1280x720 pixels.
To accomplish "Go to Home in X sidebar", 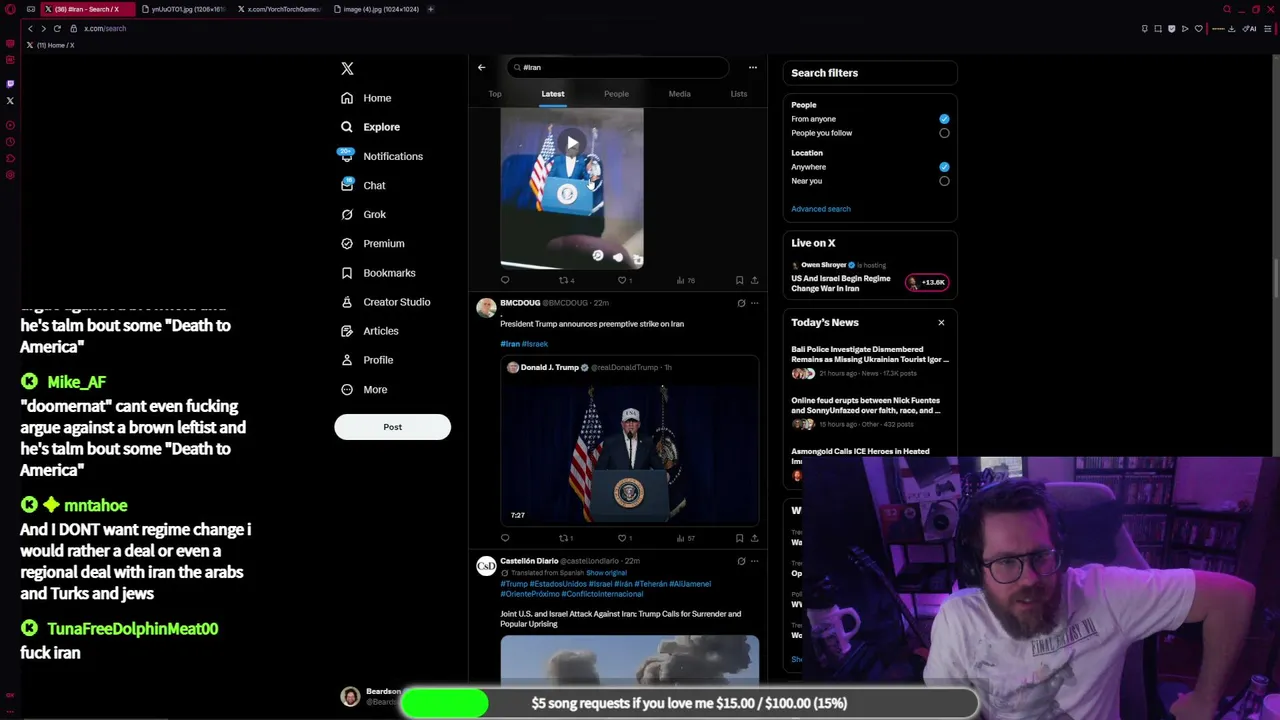I will (366, 98).
